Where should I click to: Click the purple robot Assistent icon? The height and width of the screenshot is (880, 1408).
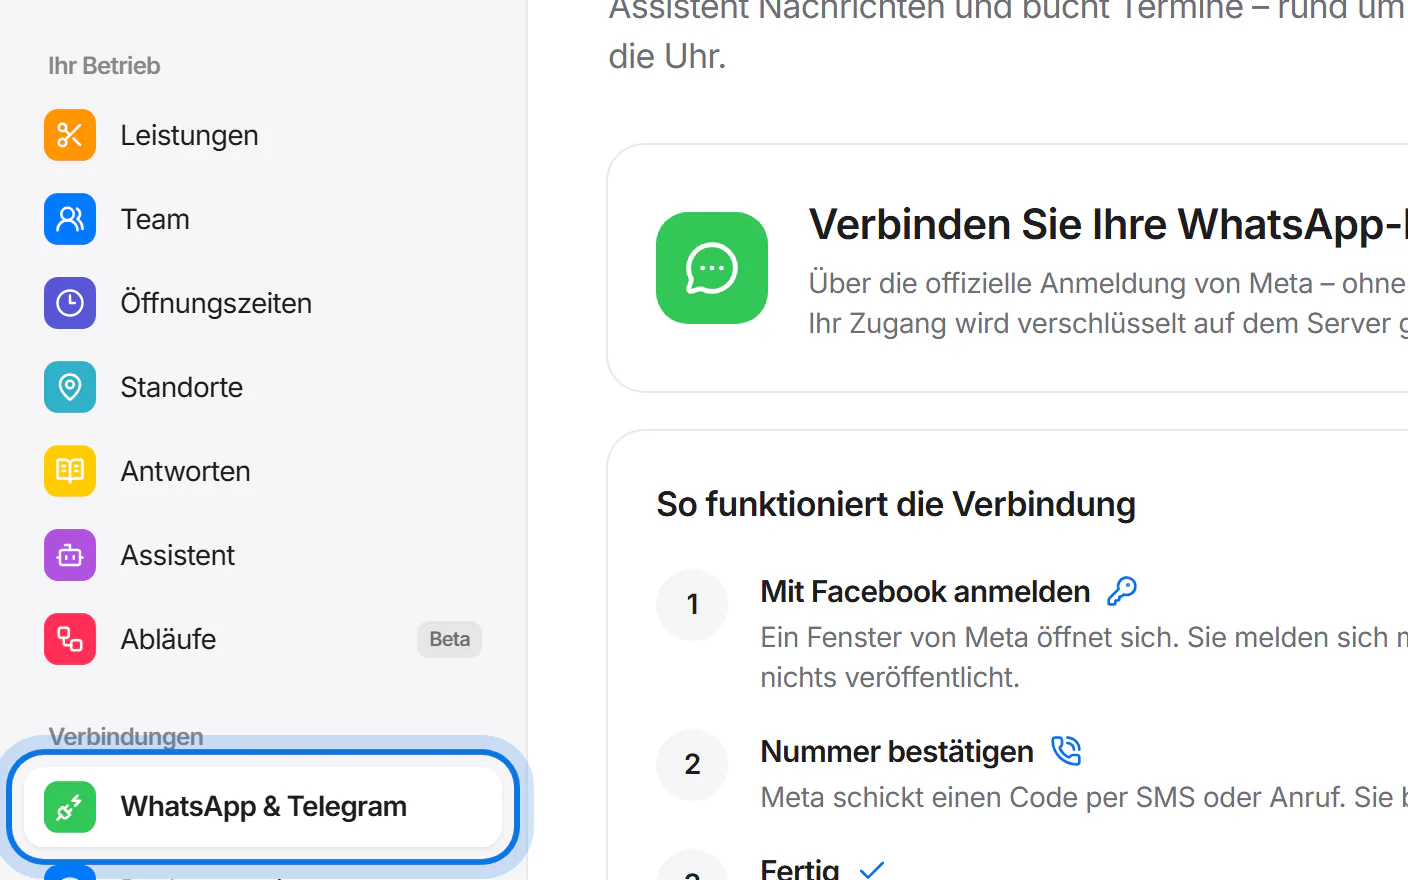[x=70, y=555]
